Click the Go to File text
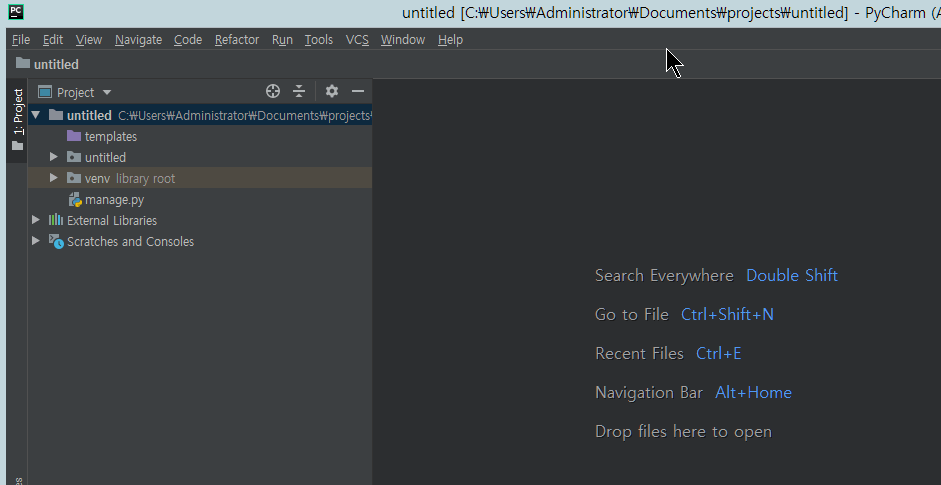The height and width of the screenshot is (485, 941). click(x=632, y=315)
